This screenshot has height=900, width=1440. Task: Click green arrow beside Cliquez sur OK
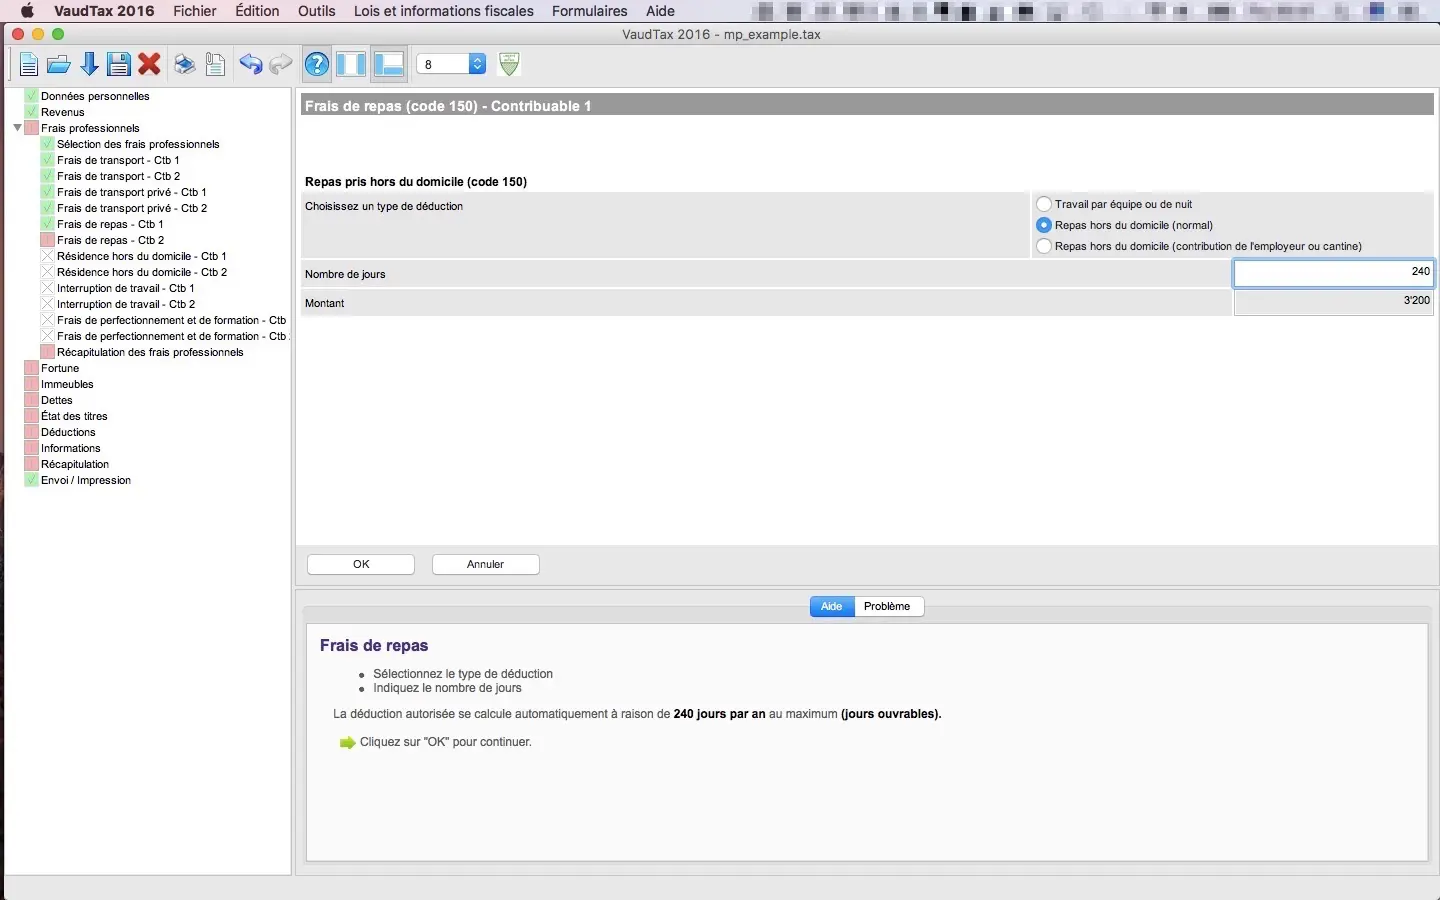pos(347,743)
